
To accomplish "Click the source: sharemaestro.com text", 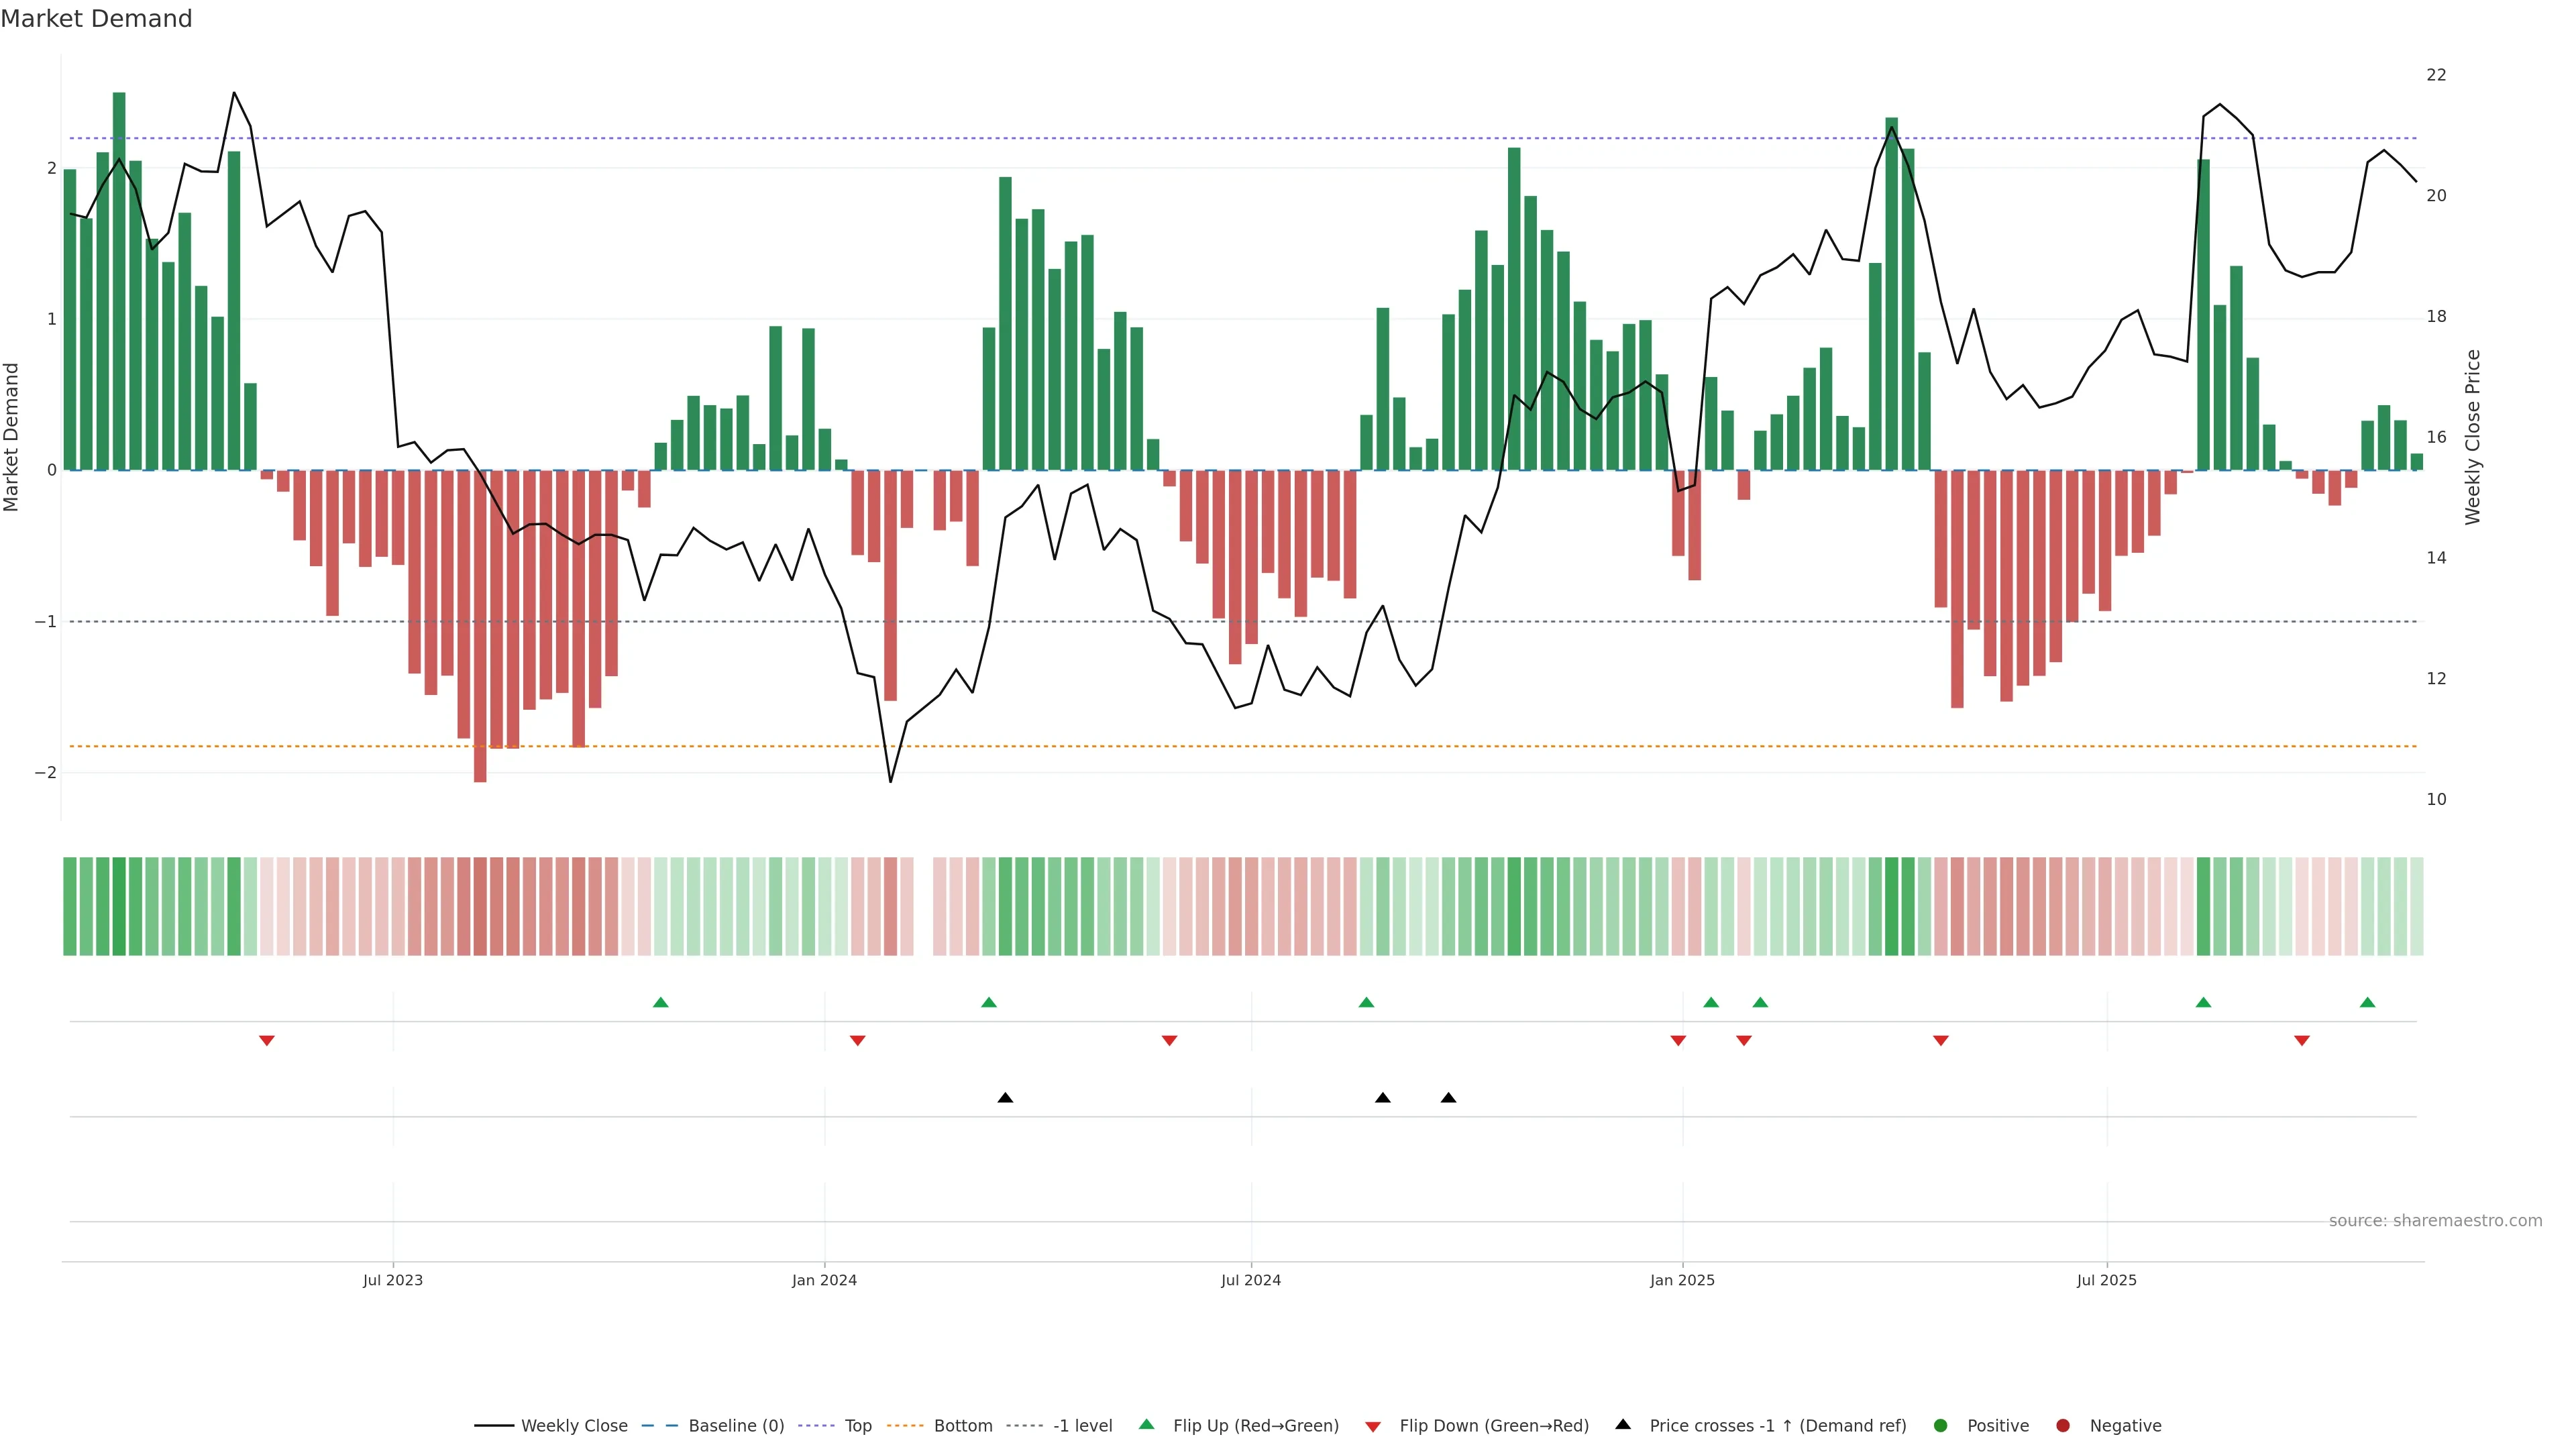I will coord(2435,1220).
